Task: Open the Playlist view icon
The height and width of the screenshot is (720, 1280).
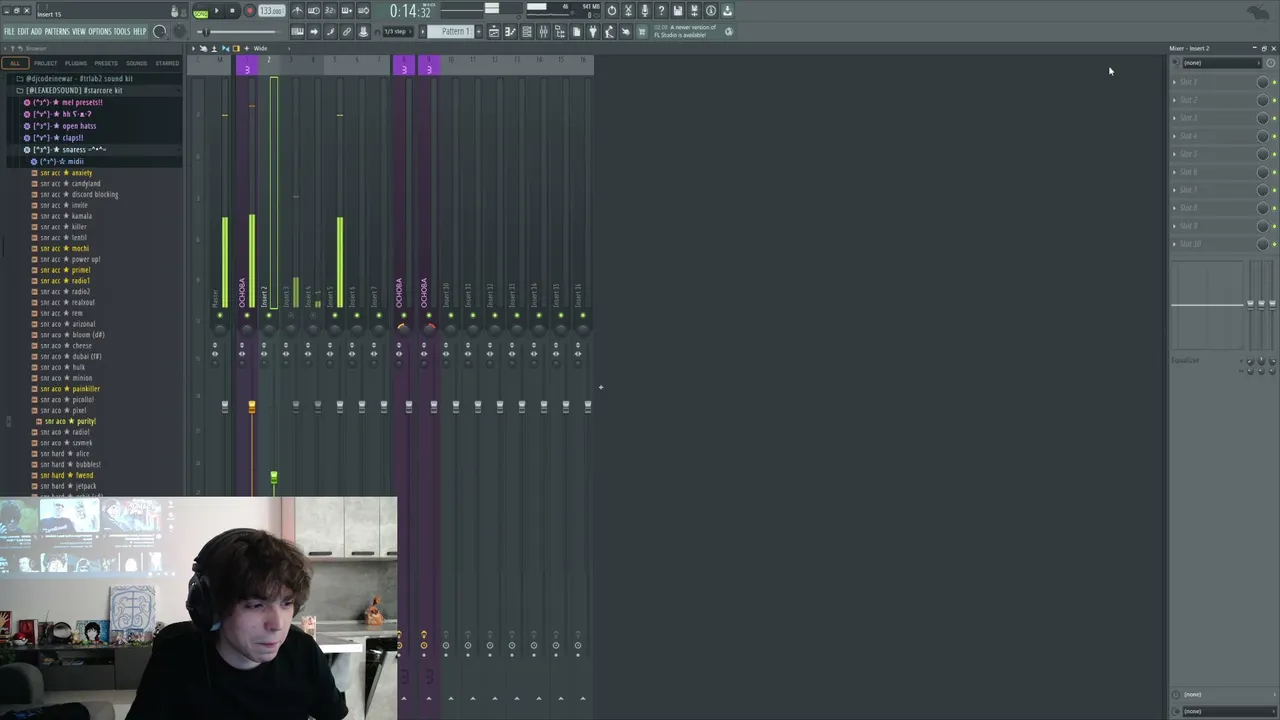Action: 493,32
